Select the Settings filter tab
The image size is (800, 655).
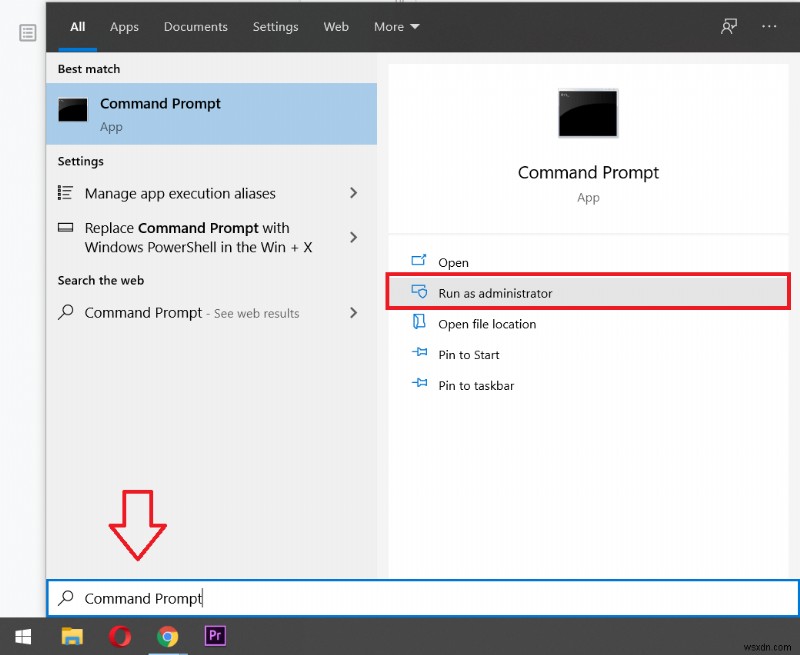[275, 27]
